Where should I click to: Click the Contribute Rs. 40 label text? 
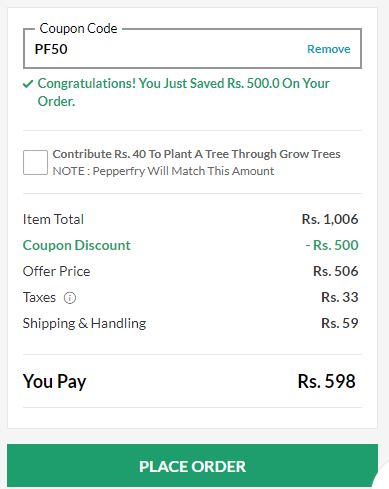(x=196, y=154)
